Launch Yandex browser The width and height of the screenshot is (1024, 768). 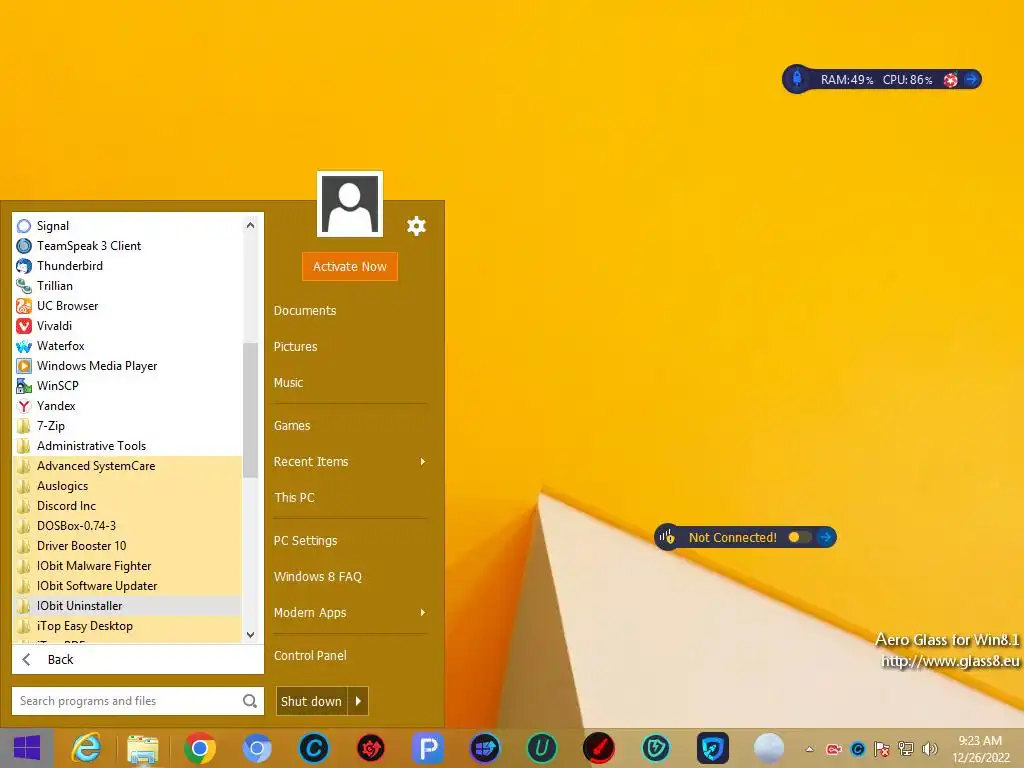point(127,406)
